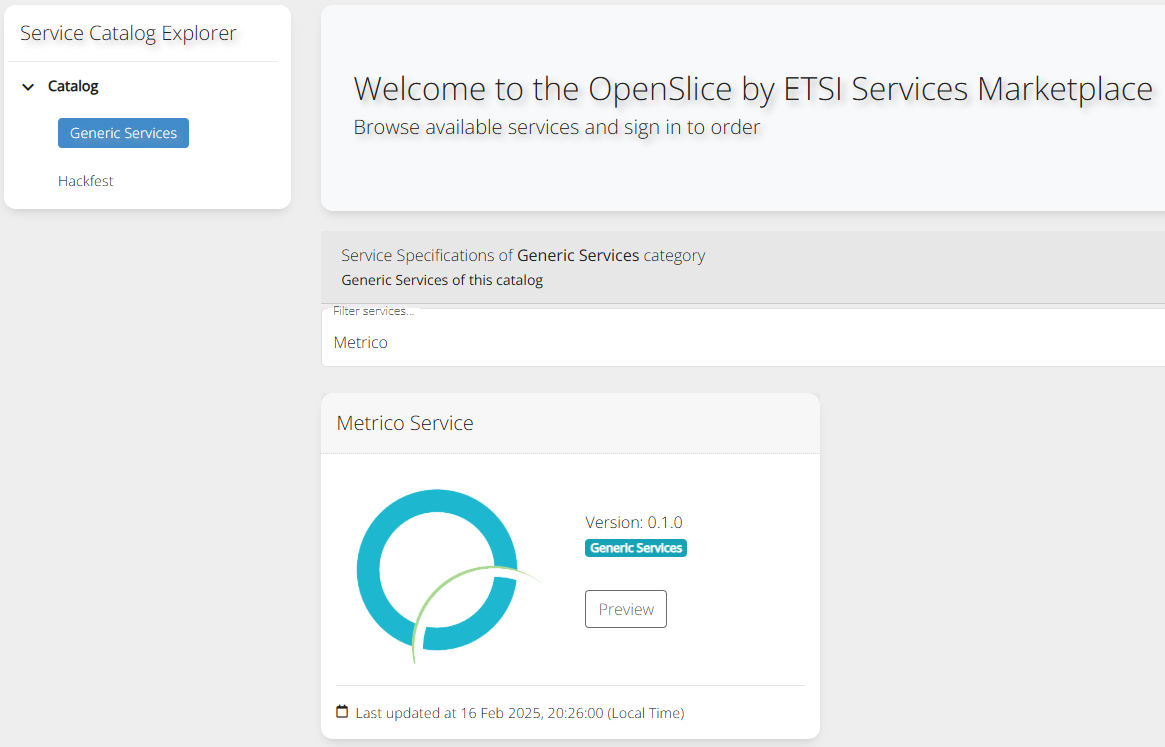This screenshot has height=747, width=1165.
Task: Click the 'Filter services...' floating label
Action: click(x=373, y=311)
